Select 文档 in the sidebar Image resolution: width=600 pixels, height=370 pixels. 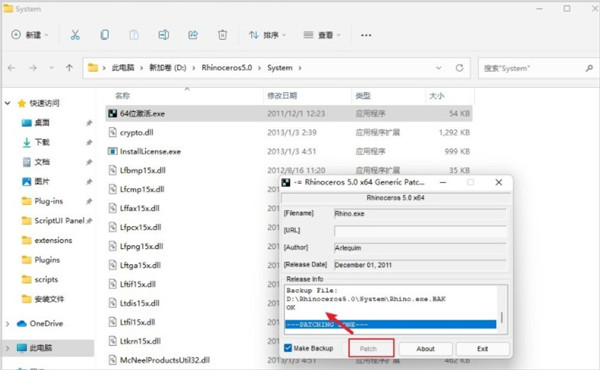tap(42, 162)
